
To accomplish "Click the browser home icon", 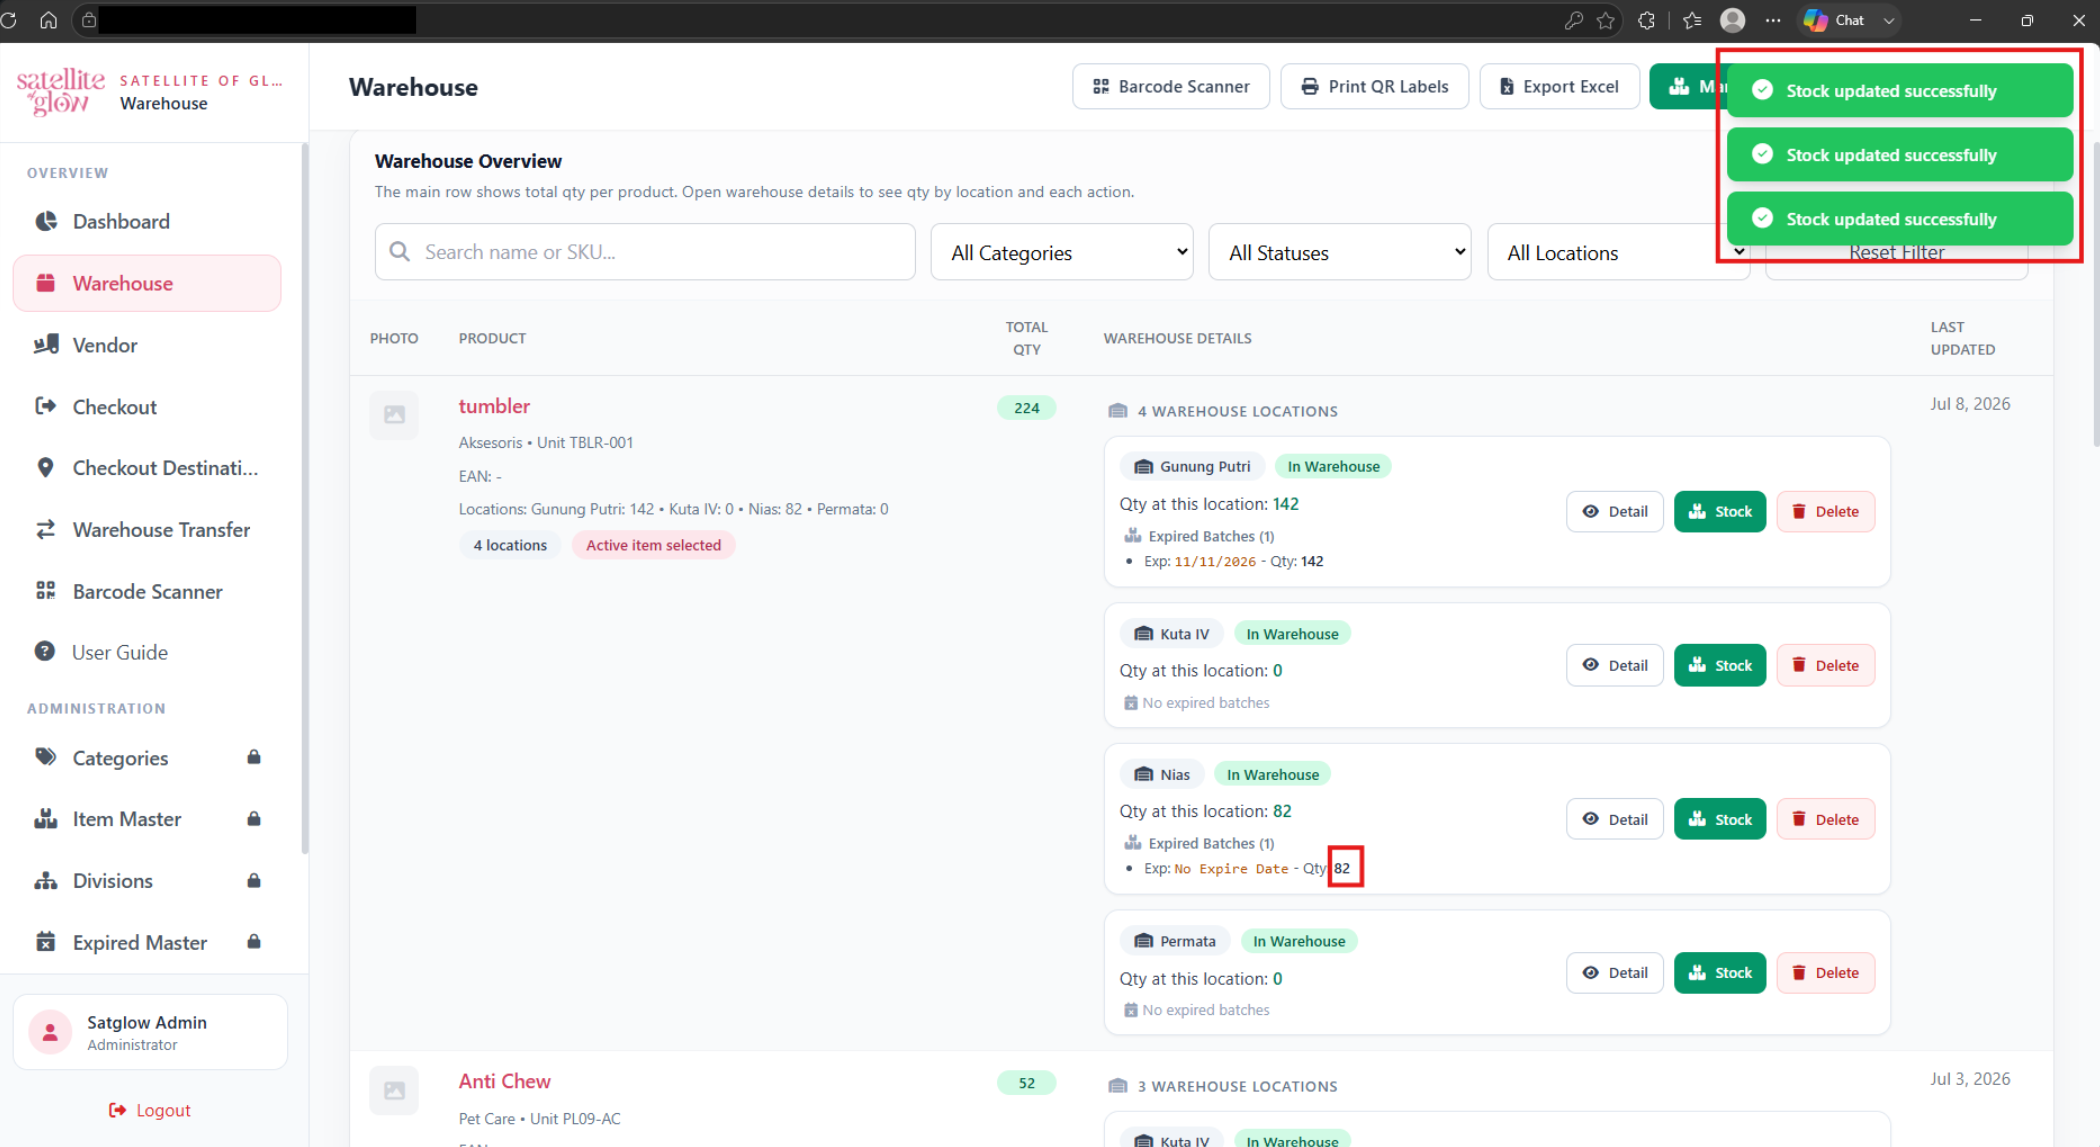I will pos(48,20).
